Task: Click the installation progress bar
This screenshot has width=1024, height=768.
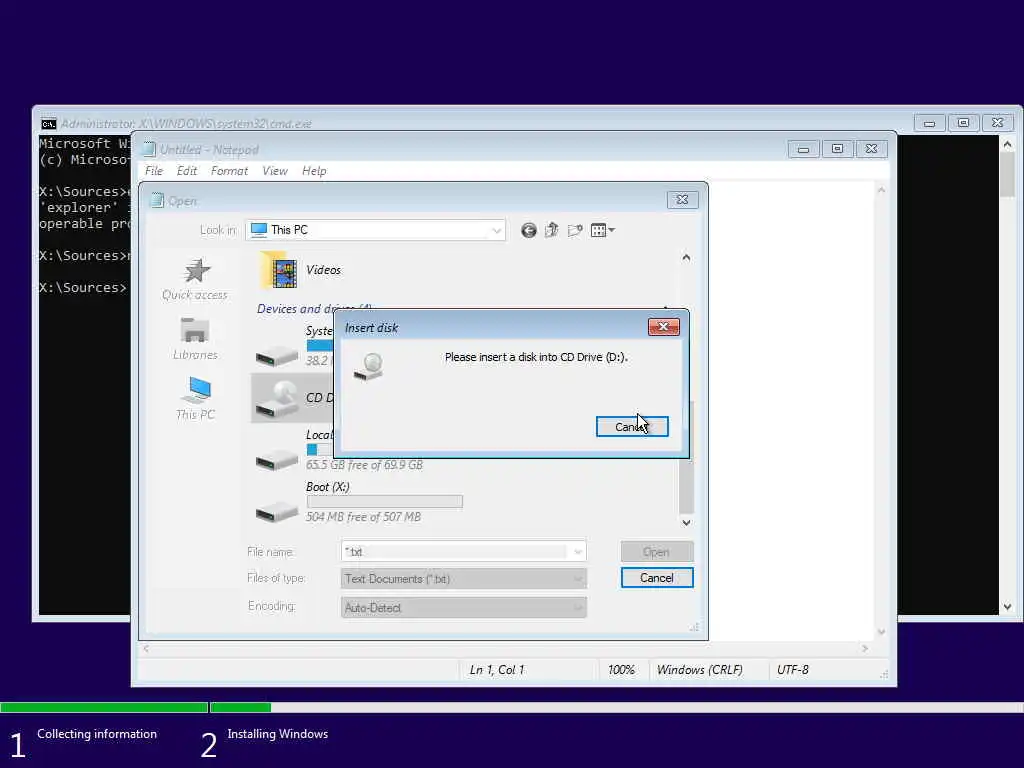Action: point(512,707)
